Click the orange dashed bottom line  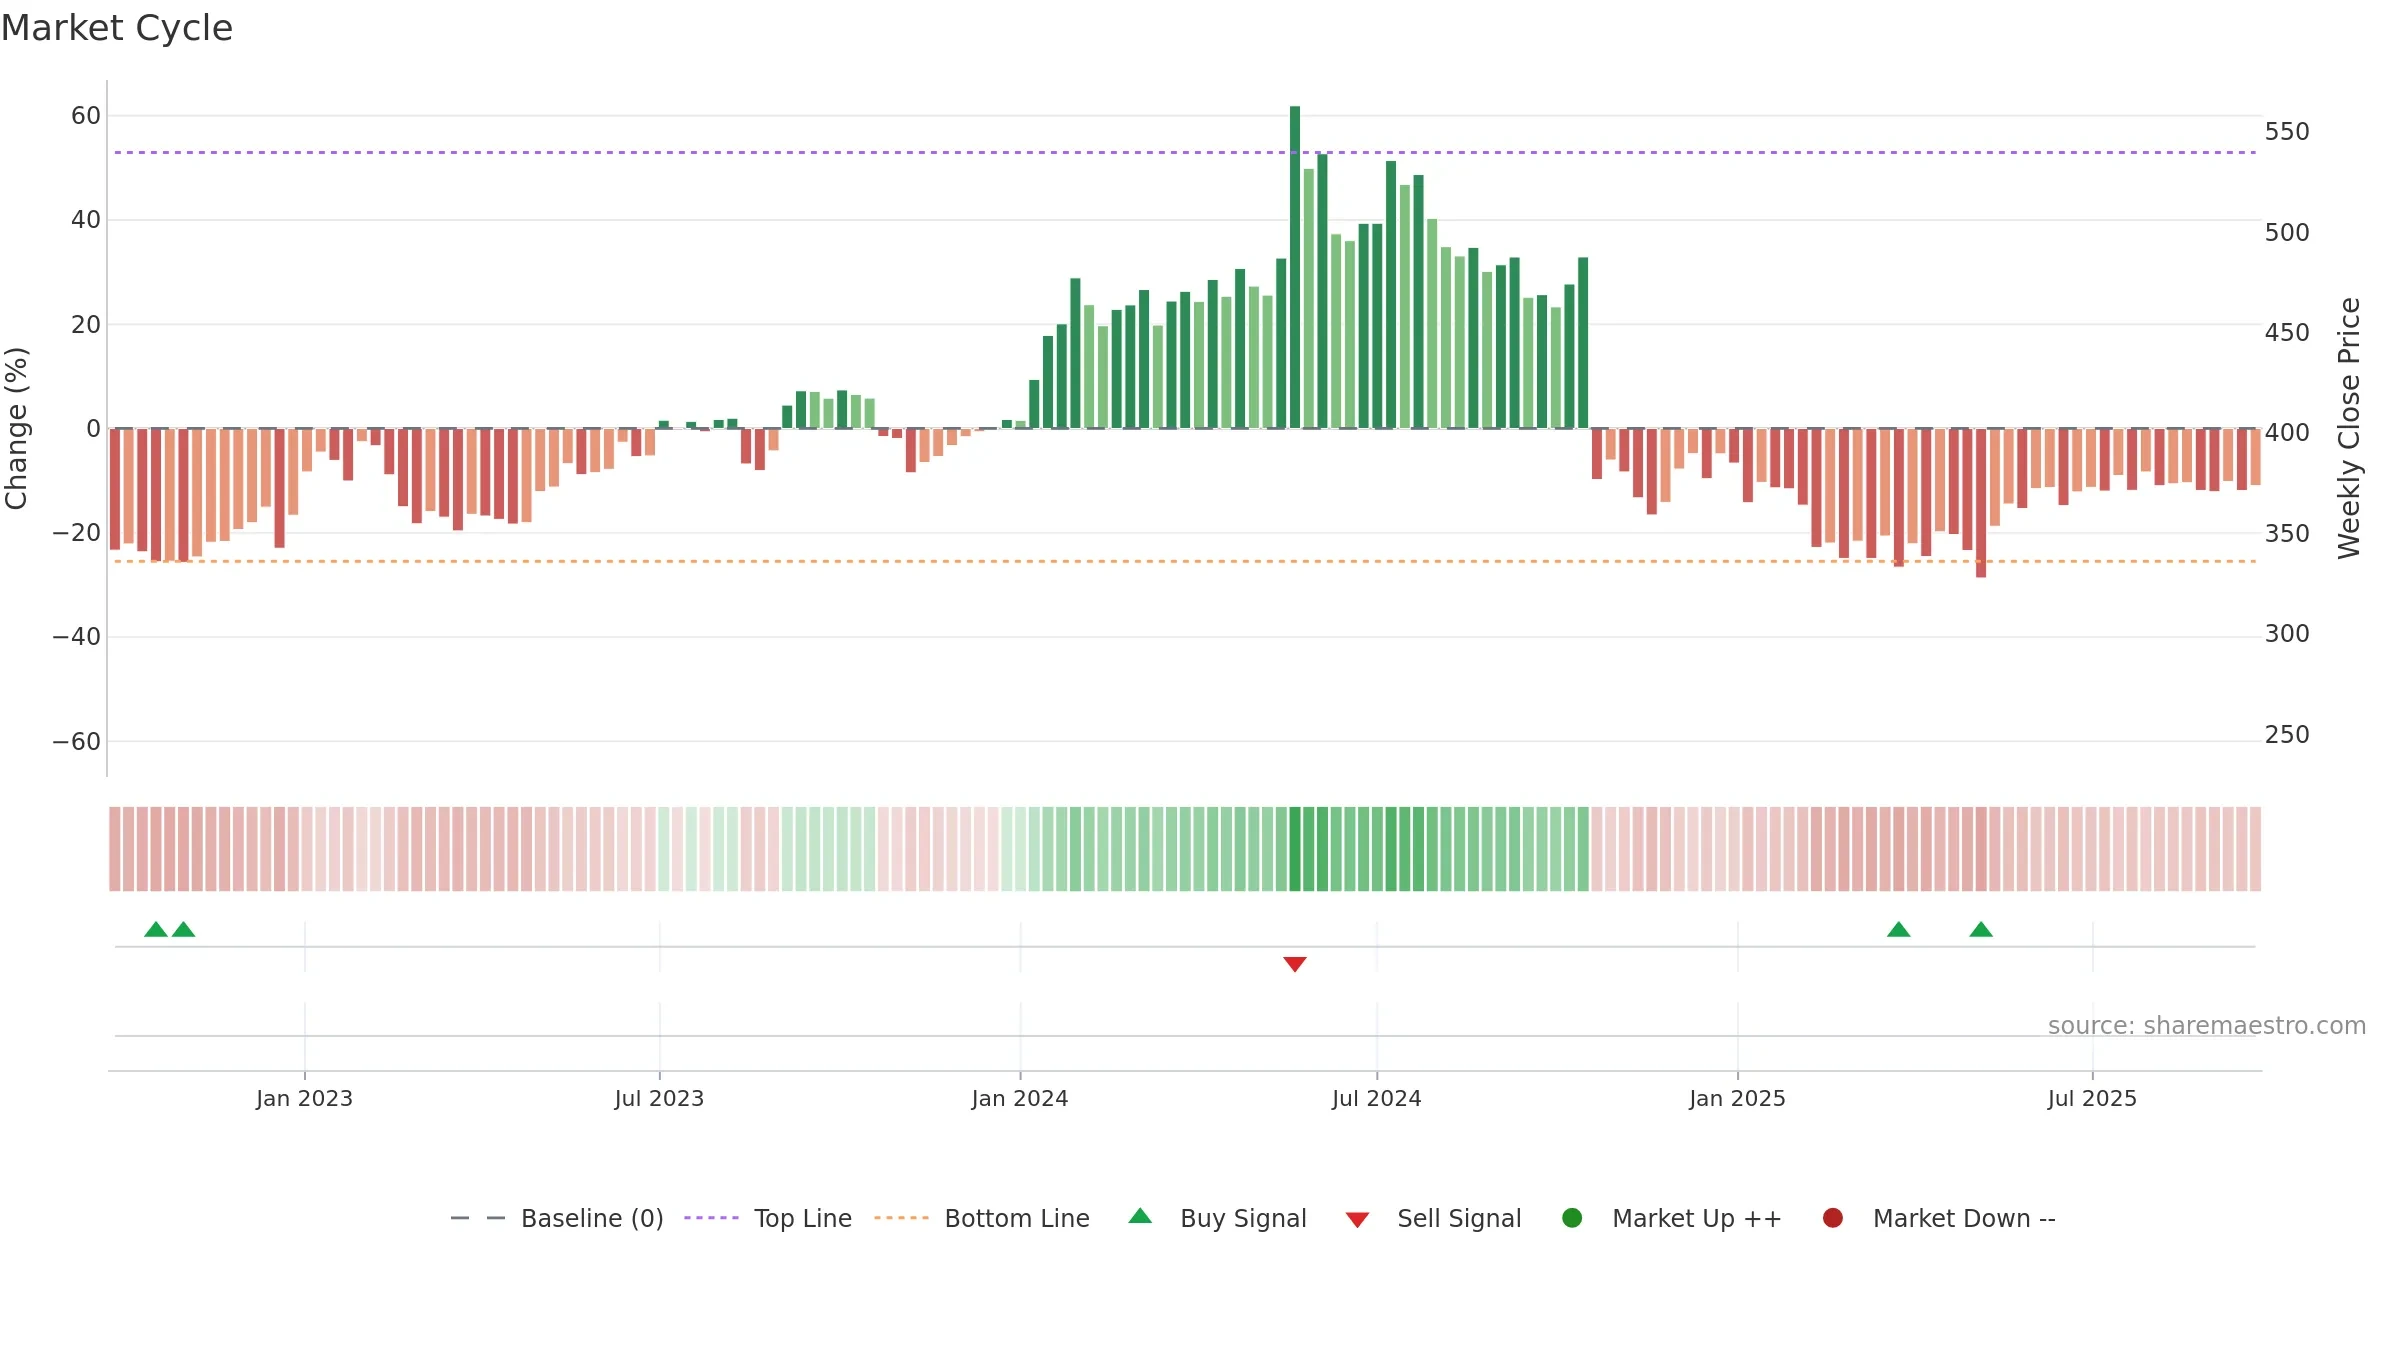coord(1185,562)
